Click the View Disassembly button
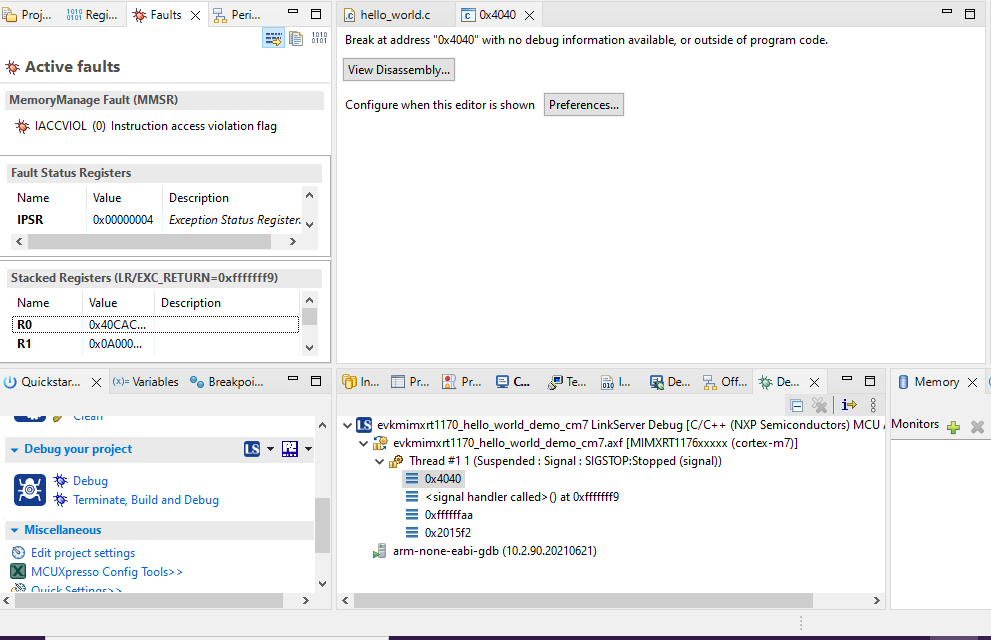 398,69
